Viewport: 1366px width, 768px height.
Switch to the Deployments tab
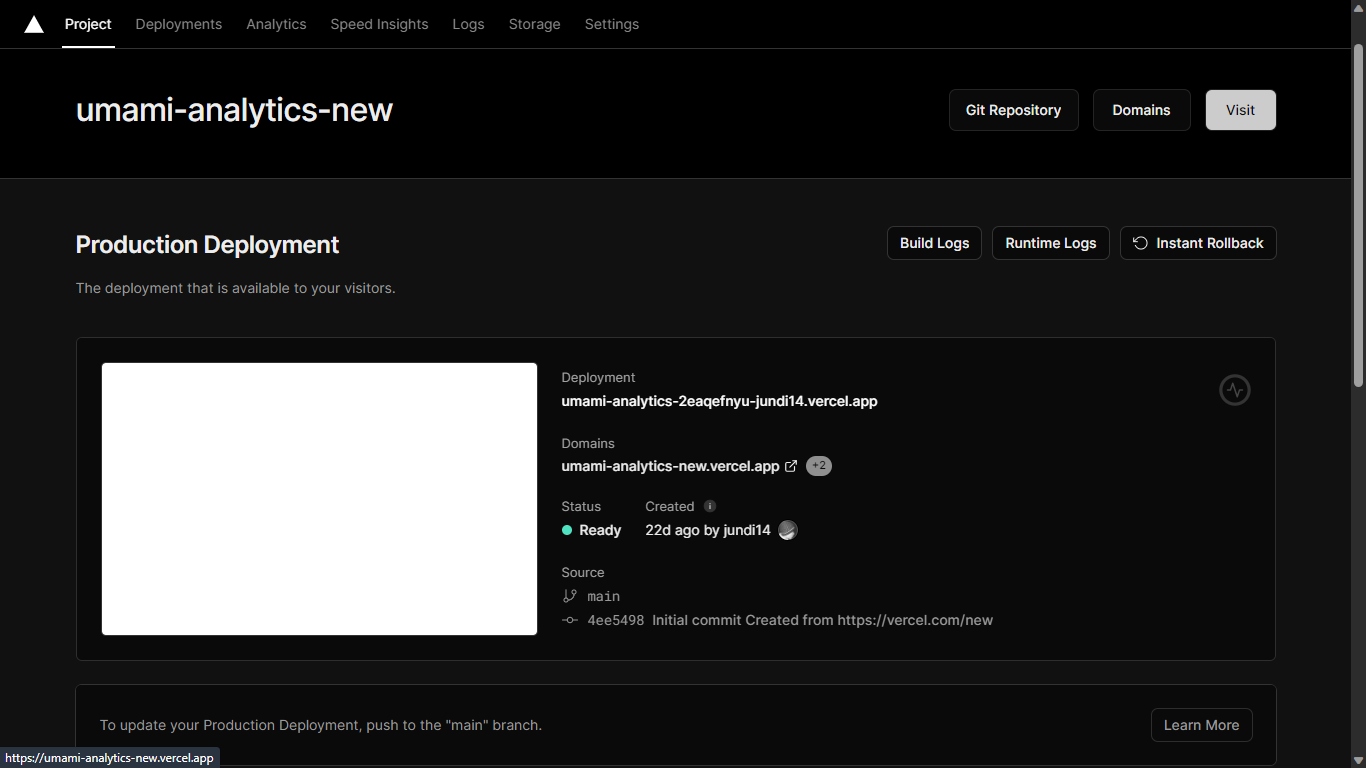coord(179,24)
